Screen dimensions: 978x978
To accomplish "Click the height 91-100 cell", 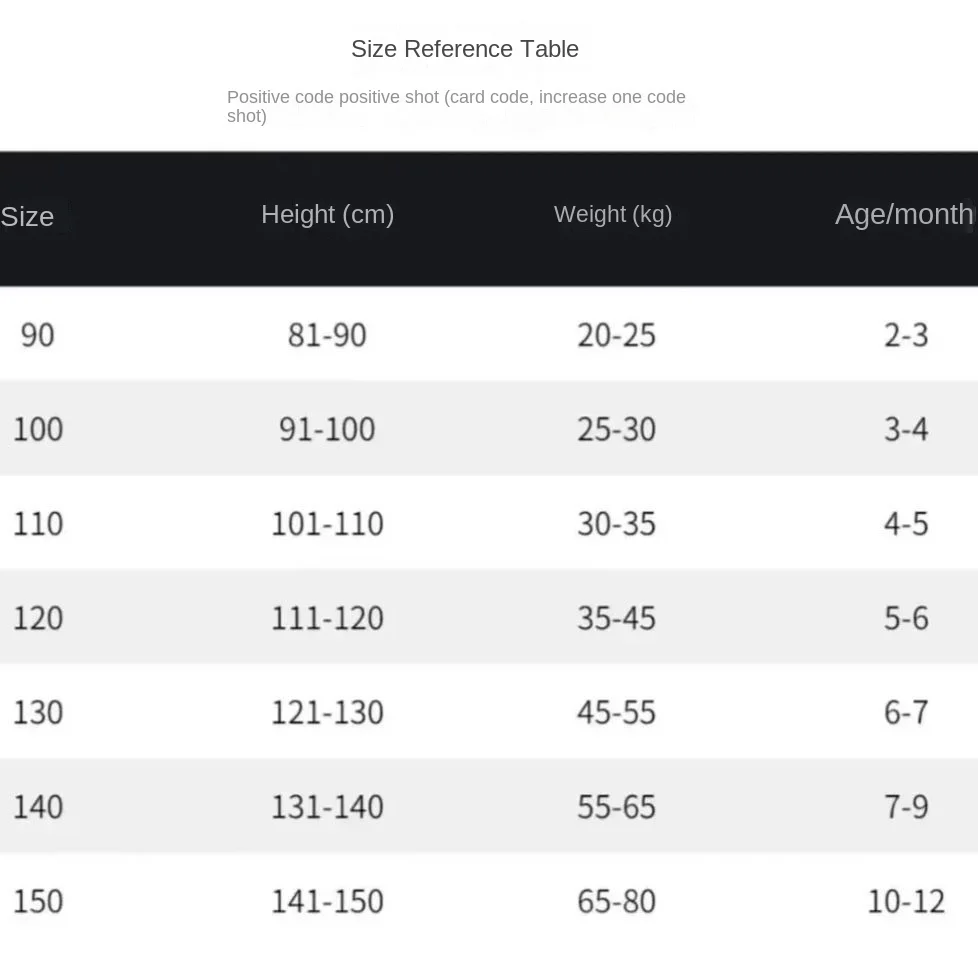I will click(327, 429).
